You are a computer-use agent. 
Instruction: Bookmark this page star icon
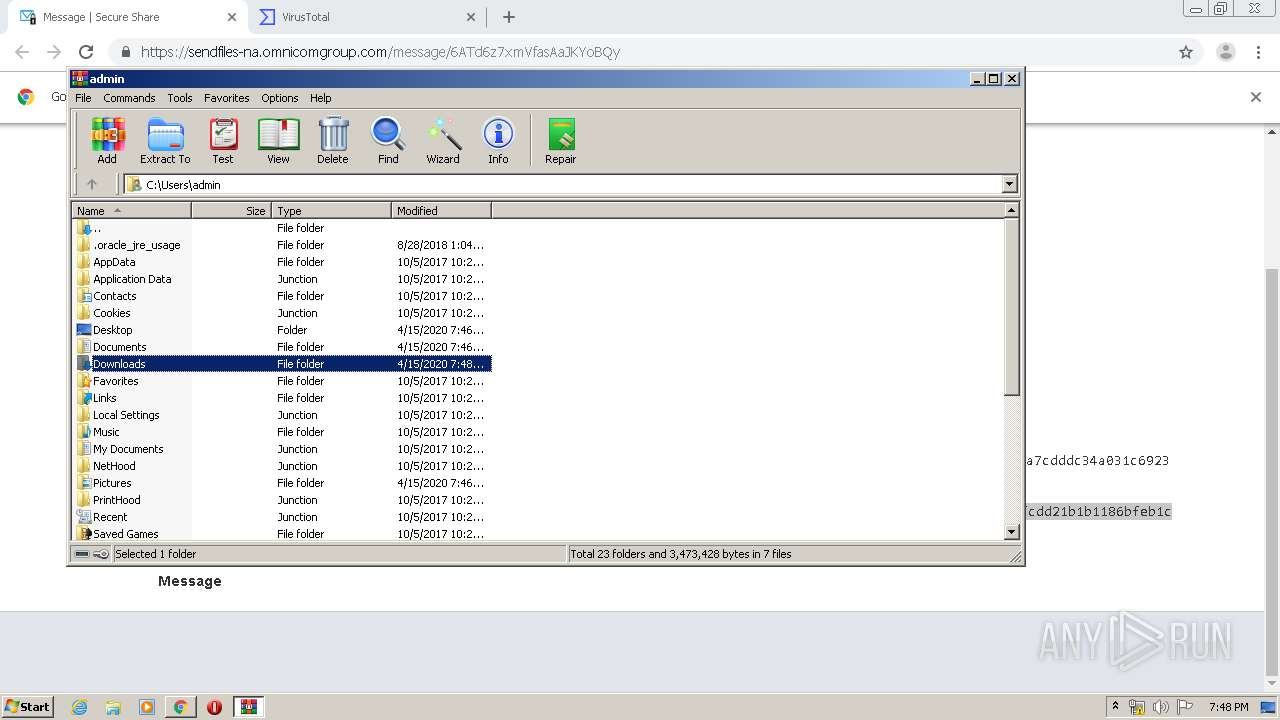pos(1186,52)
